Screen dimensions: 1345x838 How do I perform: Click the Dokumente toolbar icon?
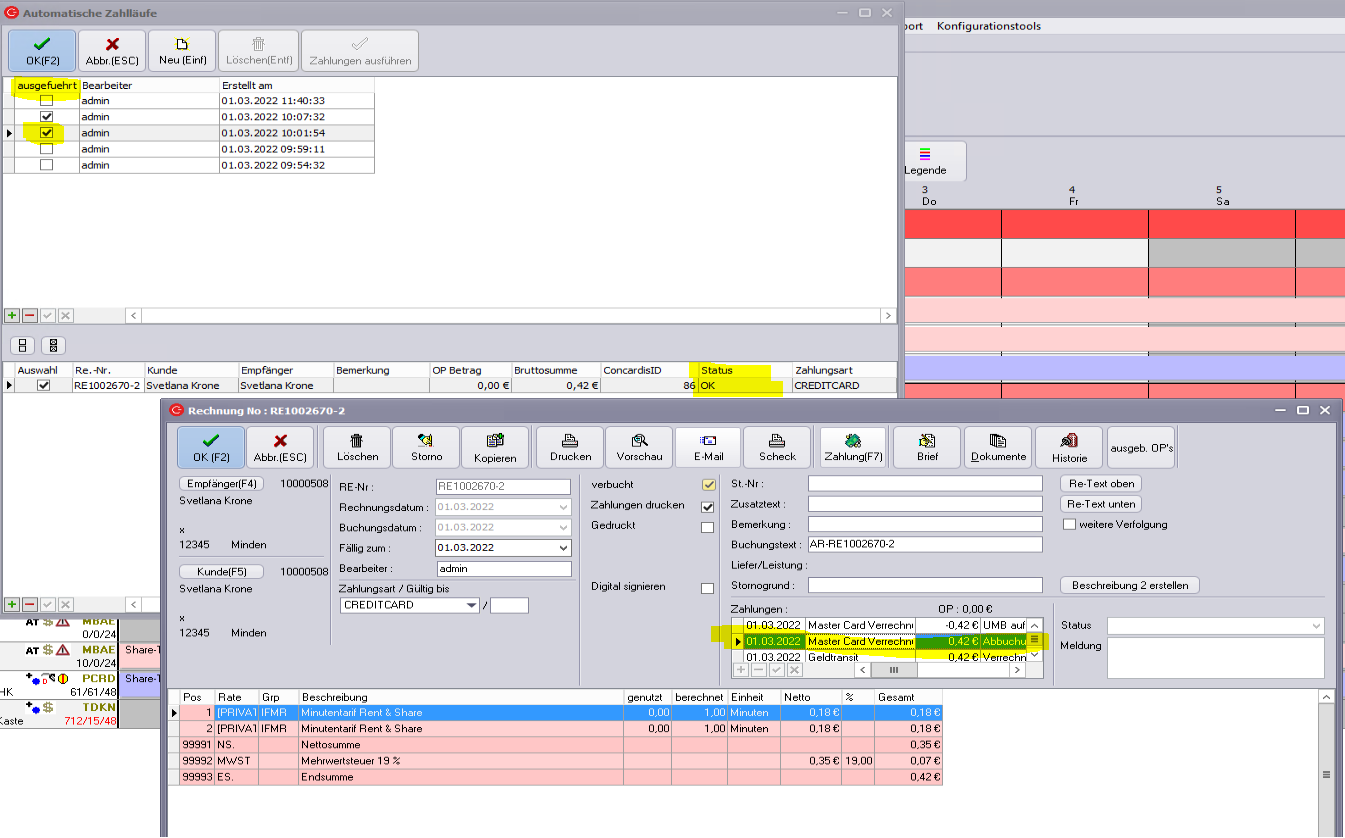(x=997, y=447)
